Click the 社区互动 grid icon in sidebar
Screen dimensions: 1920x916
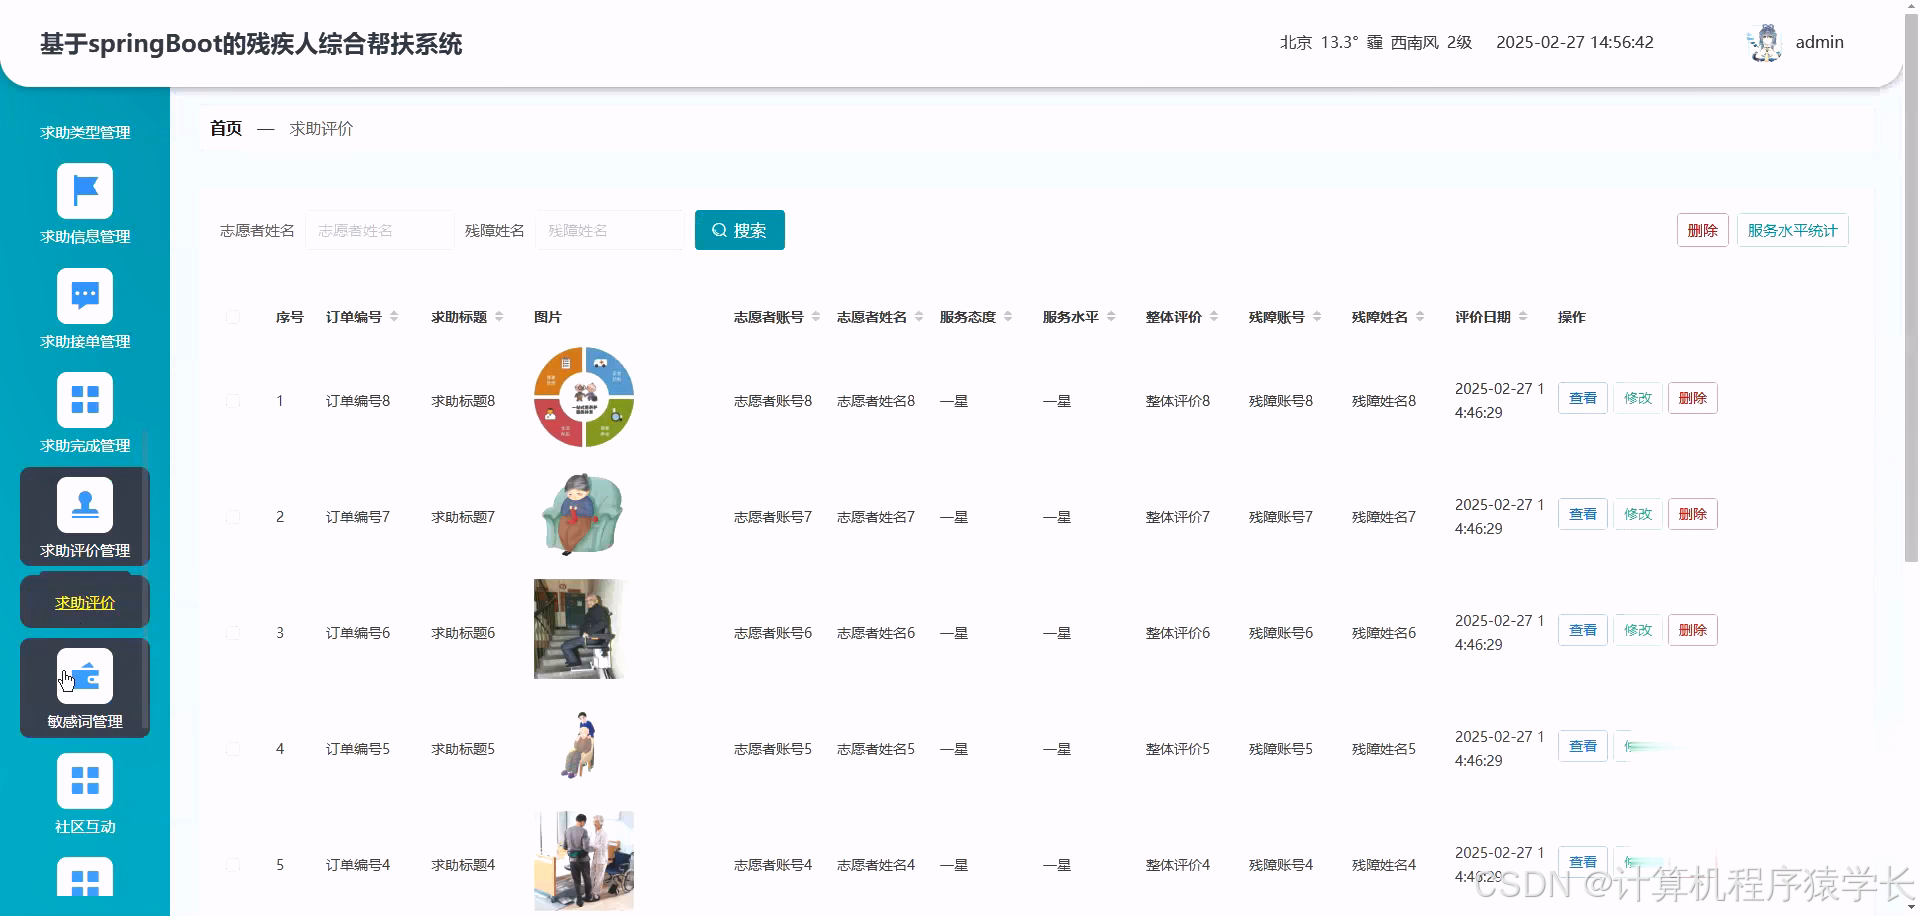click(x=85, y=780)
